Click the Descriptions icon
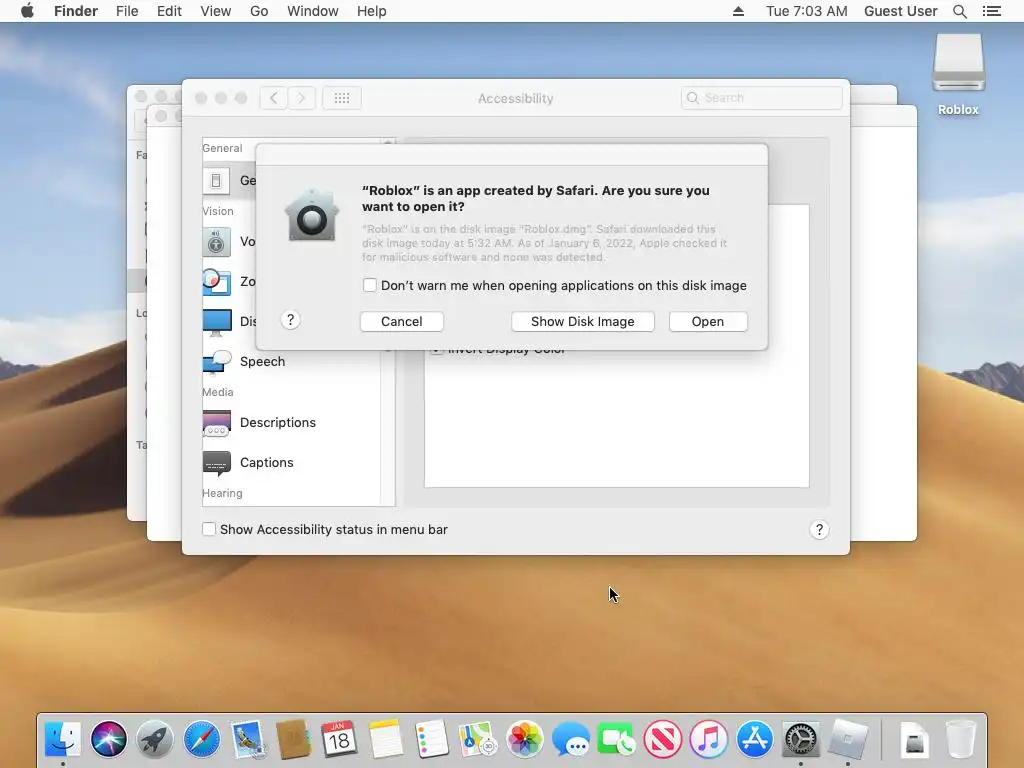 click(217, 423)
